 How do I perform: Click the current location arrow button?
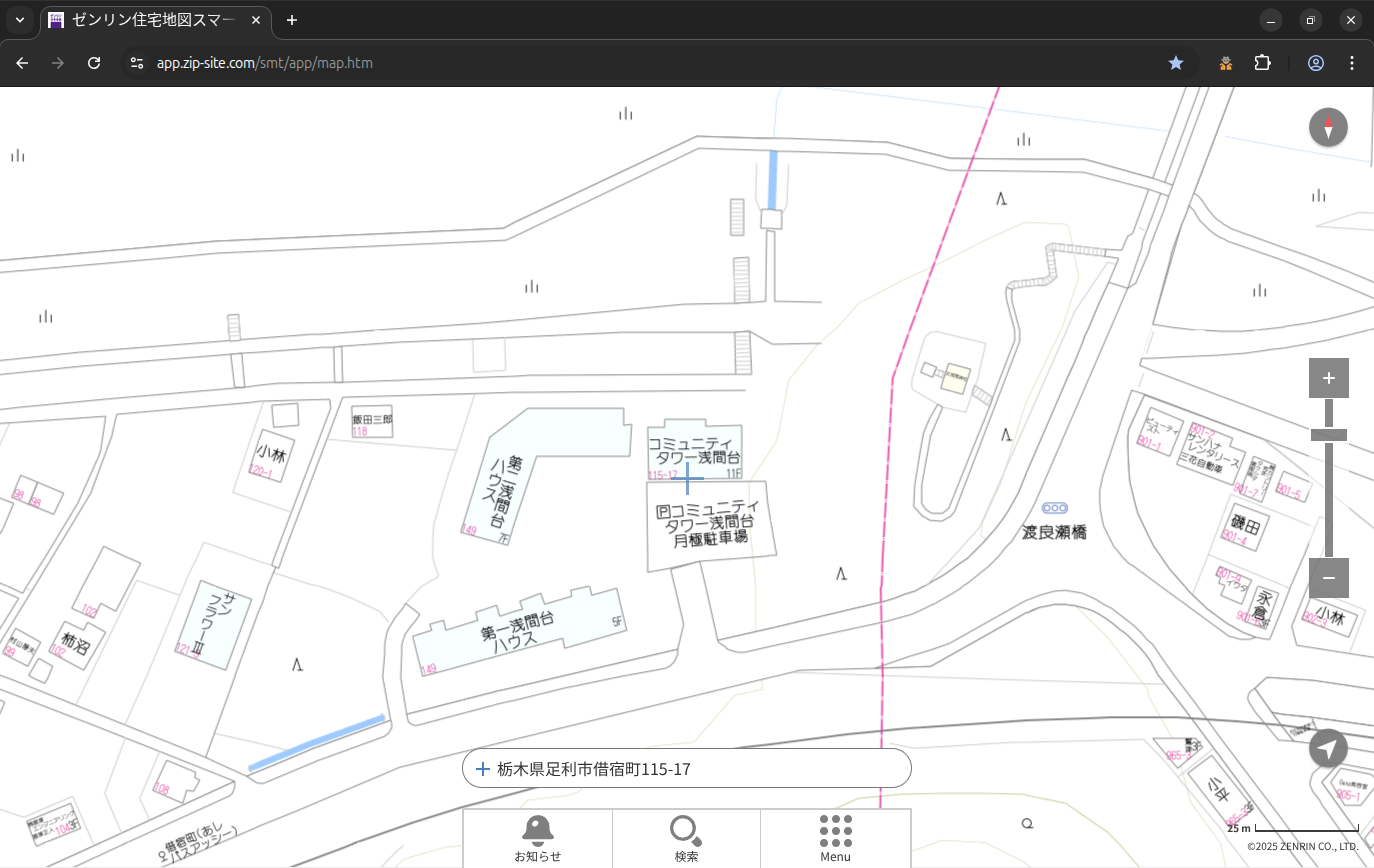pyautogui.click(x=1328, y=749)
